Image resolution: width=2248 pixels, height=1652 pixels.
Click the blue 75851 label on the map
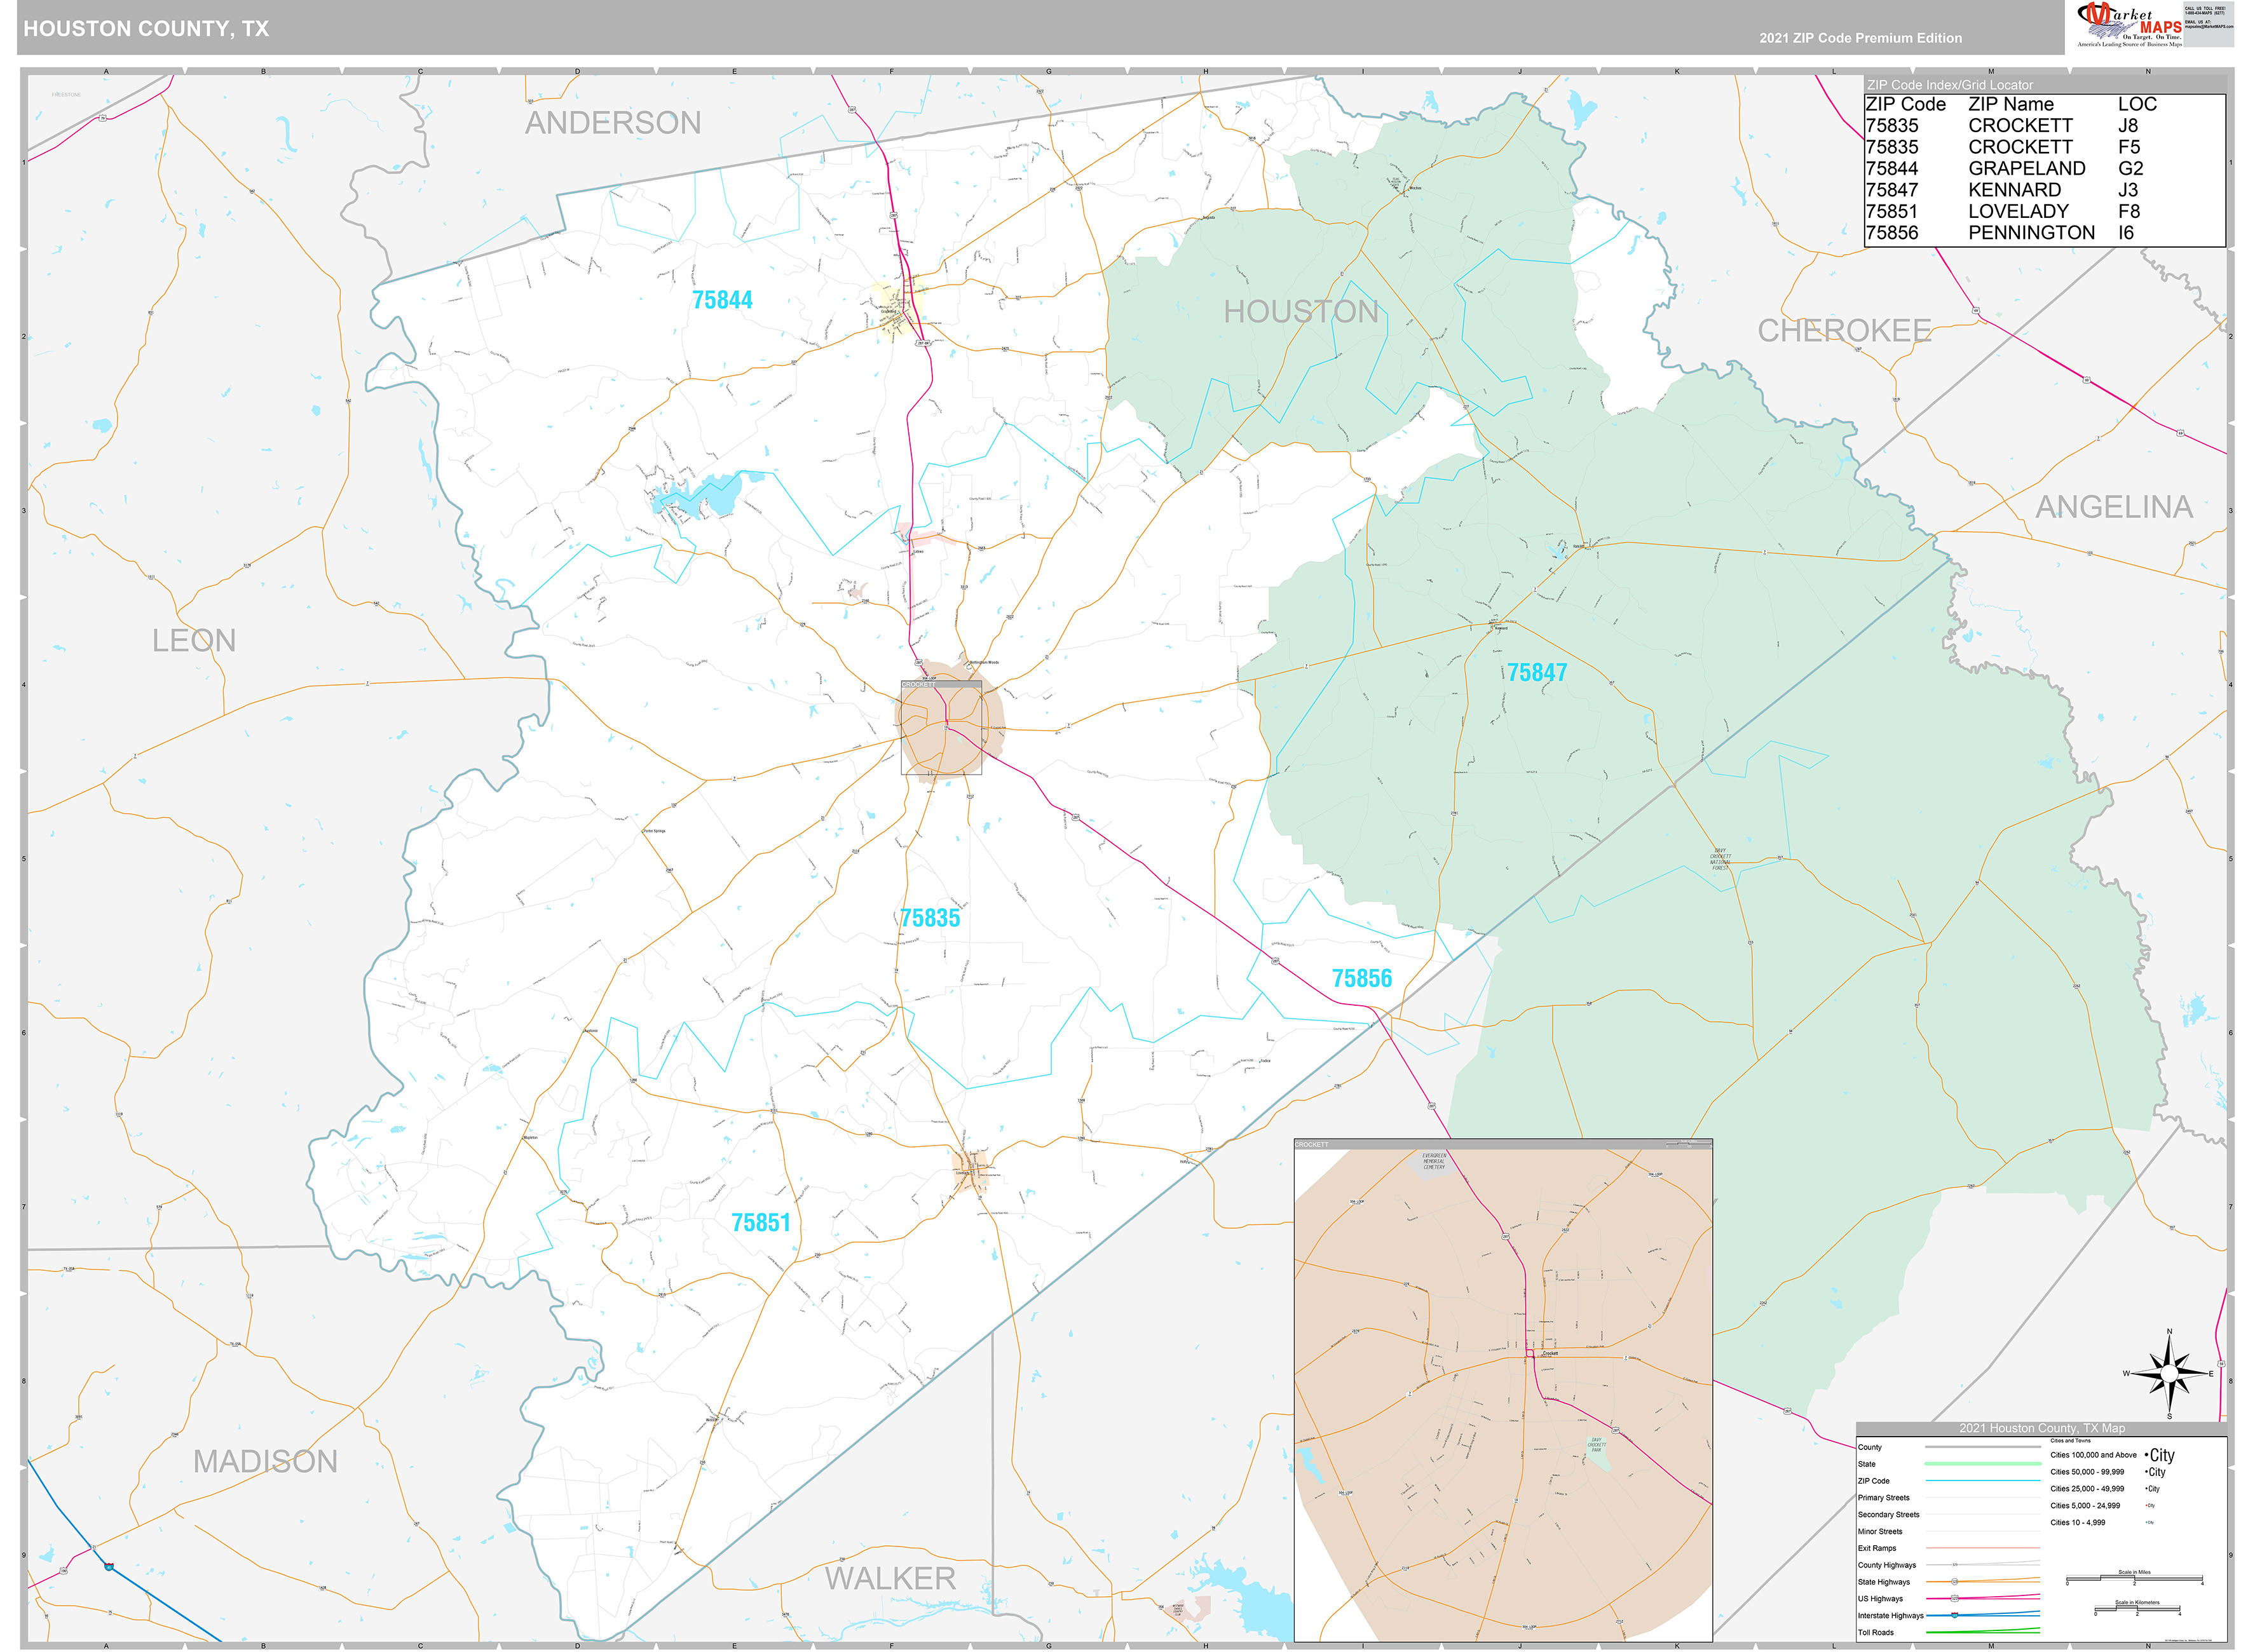[x=760, y=1222]
